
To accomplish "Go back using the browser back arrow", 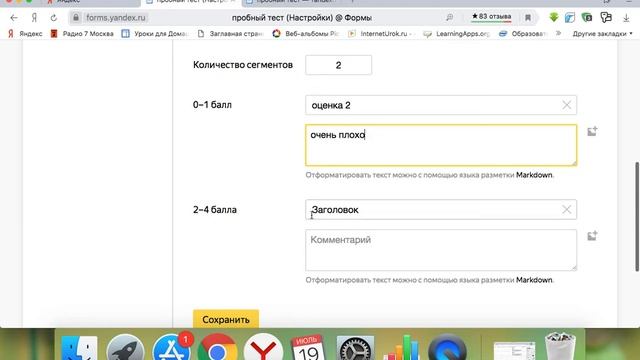I will click(x=14, y=18).
